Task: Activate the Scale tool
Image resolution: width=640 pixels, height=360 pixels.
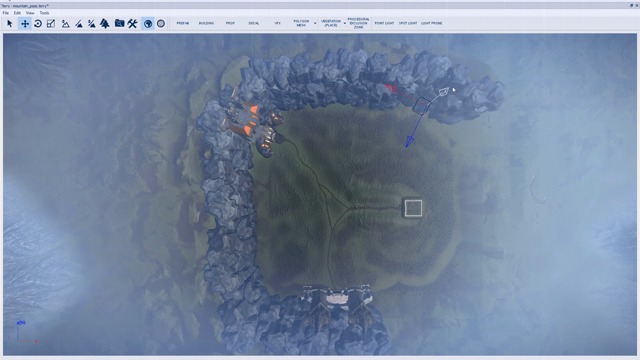Action: pyautogui.click(x=51, y=24)
